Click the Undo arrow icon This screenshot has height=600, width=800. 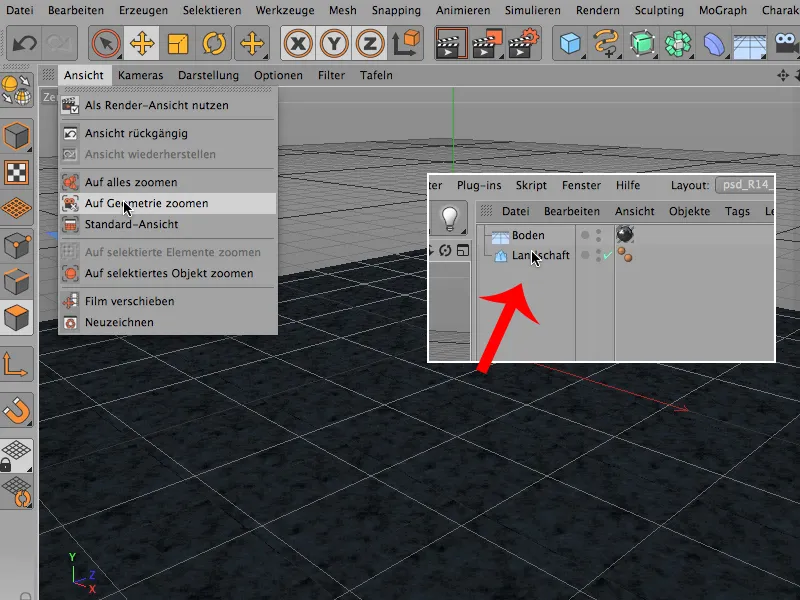coord(25,44)
